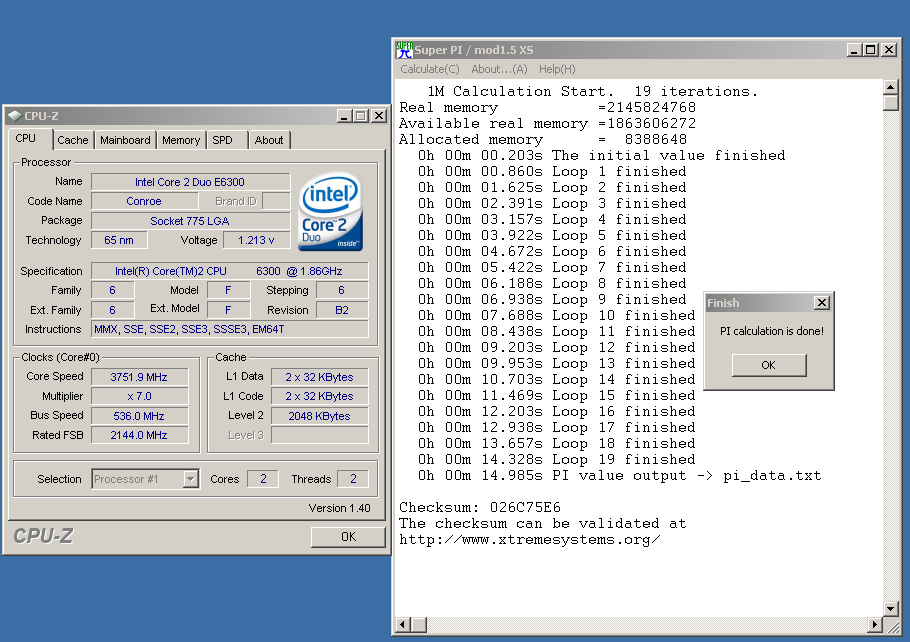Click the PI calculation is done! message

click(771, 331)
